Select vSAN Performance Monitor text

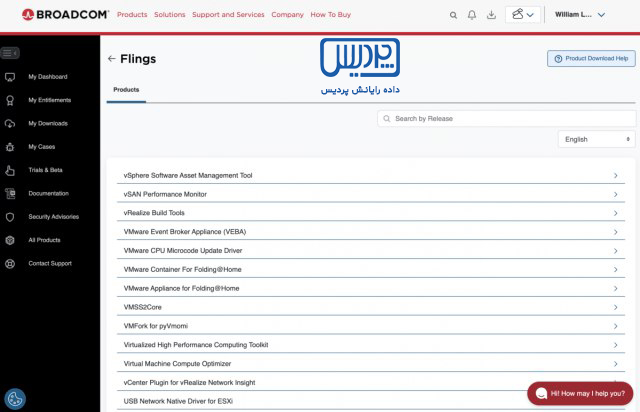coord(165,194)
